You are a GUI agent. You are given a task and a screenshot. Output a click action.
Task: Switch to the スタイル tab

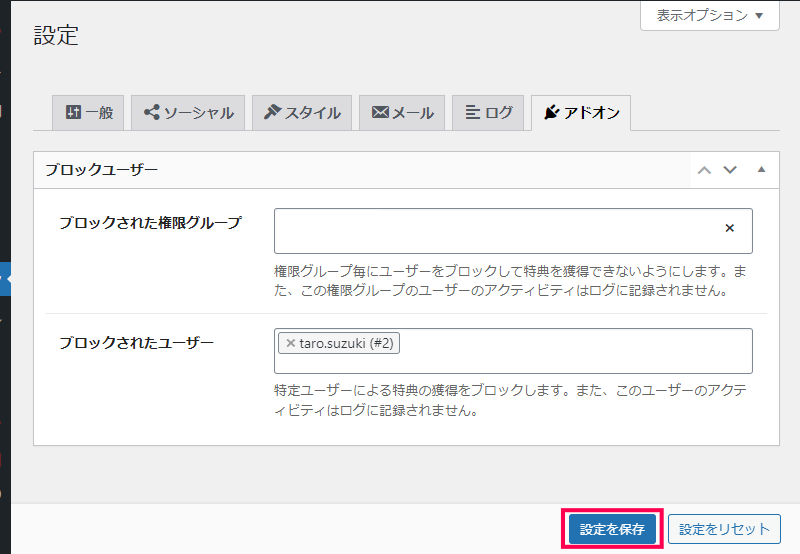[x=302, y=112]
